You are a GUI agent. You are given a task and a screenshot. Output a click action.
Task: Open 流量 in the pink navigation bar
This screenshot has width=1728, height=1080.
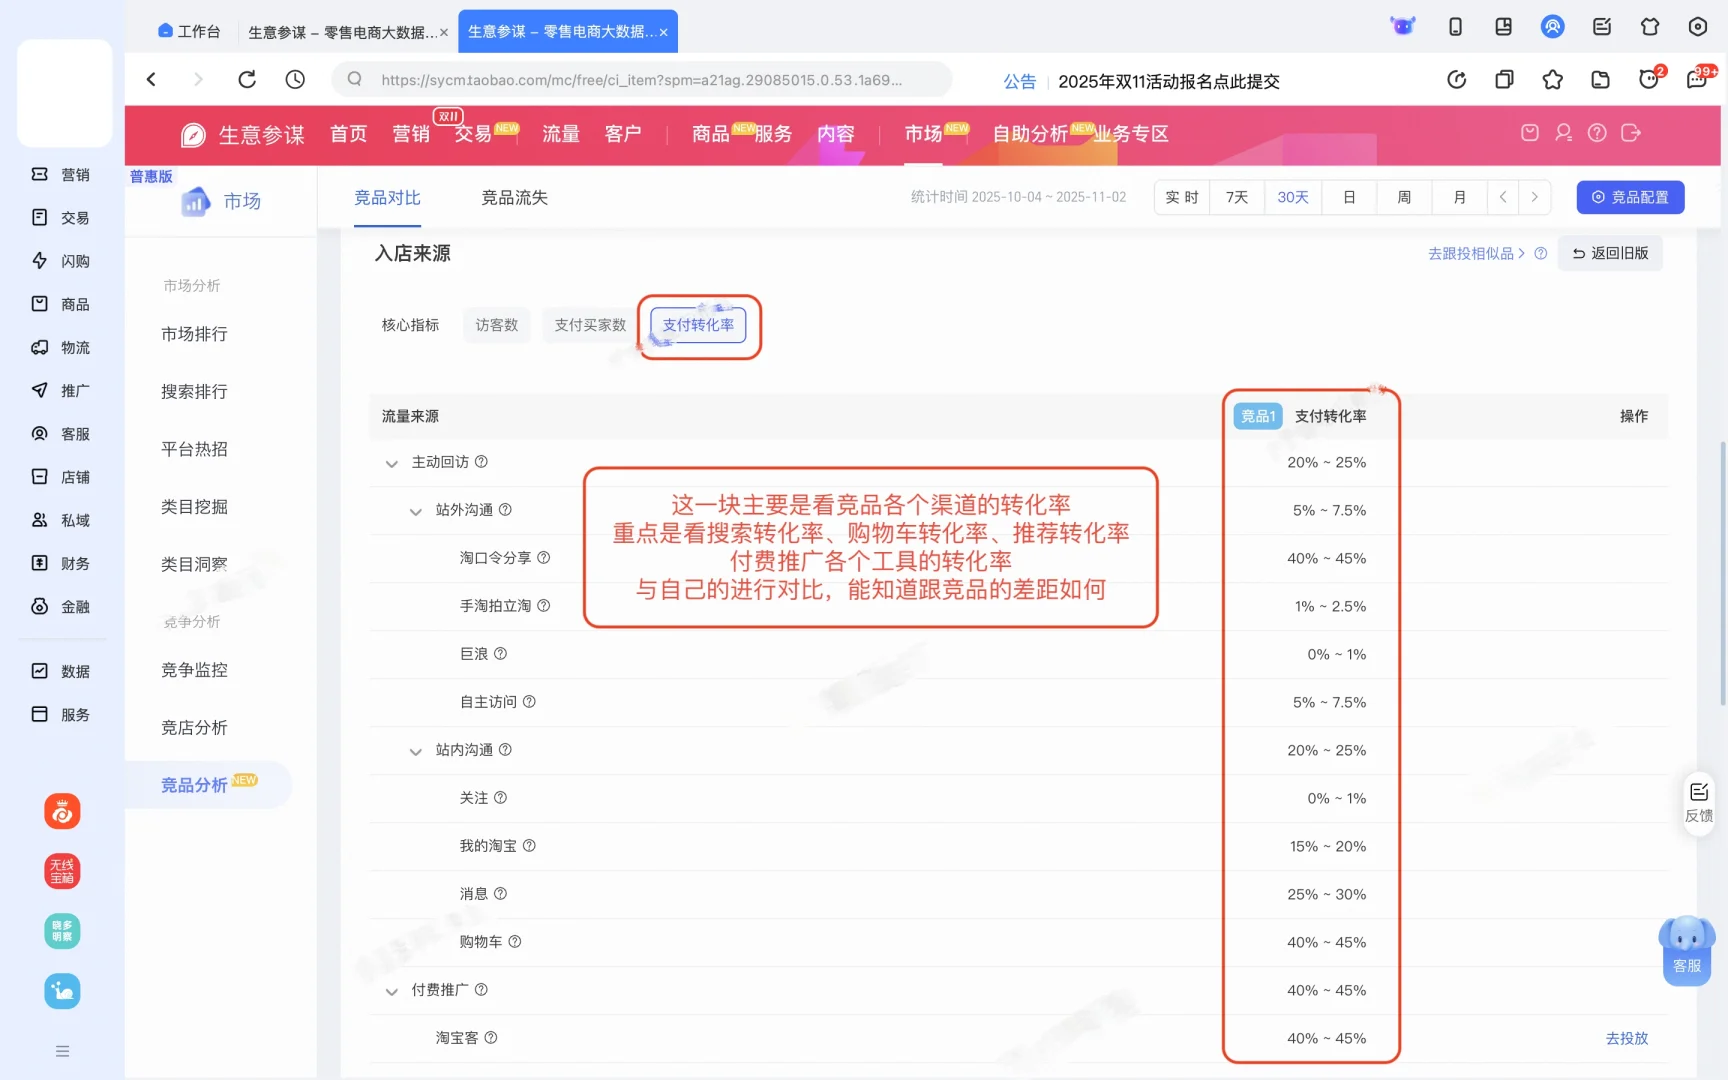click(561, 134)
